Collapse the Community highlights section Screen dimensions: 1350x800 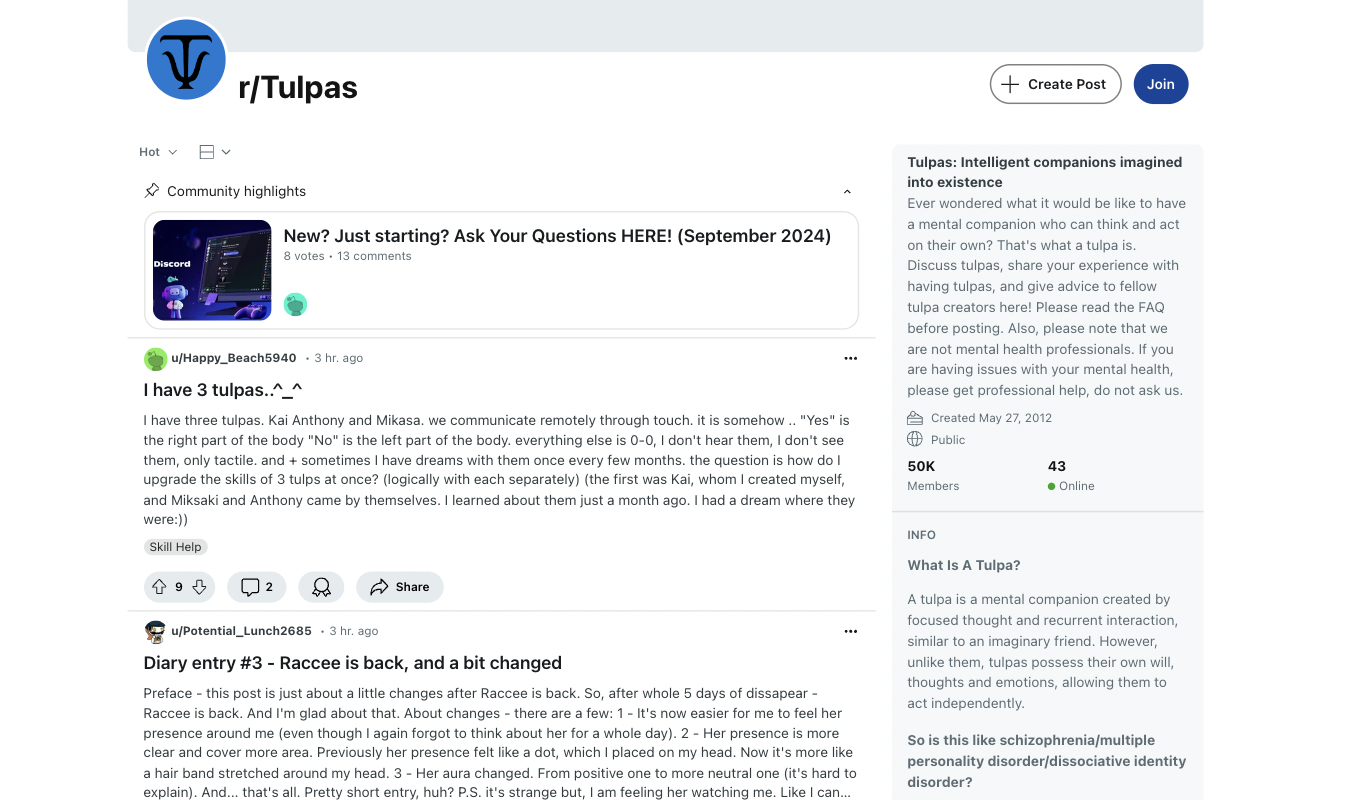point(847,191)
